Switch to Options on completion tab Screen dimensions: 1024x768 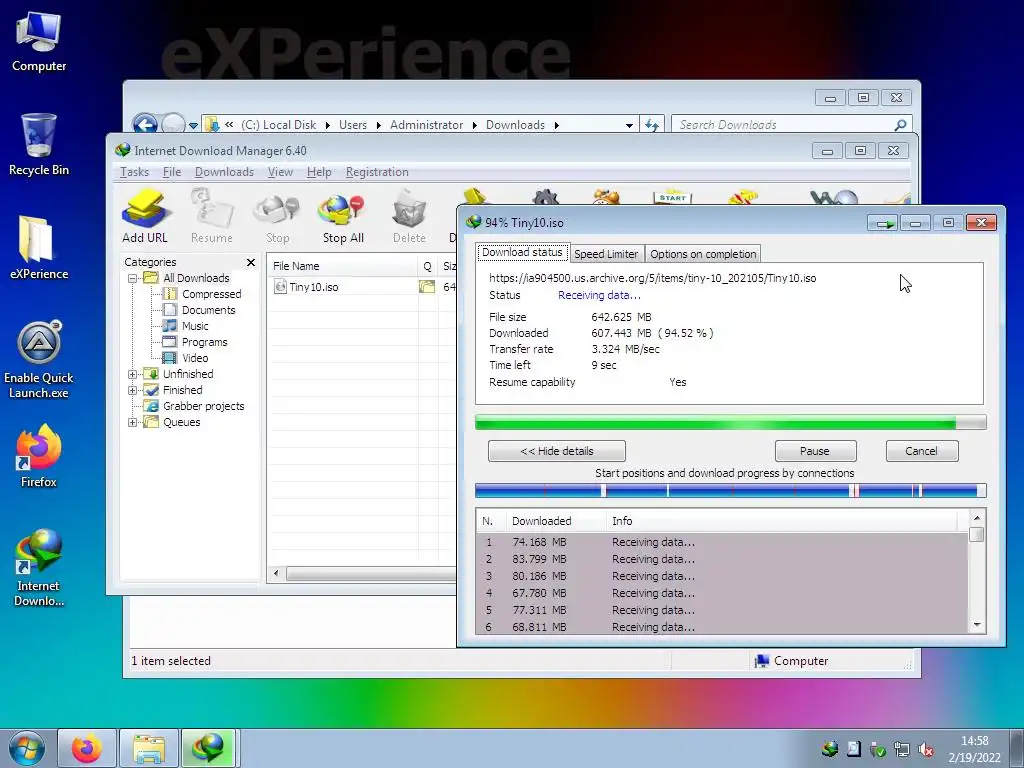click(x=703, y=254)
